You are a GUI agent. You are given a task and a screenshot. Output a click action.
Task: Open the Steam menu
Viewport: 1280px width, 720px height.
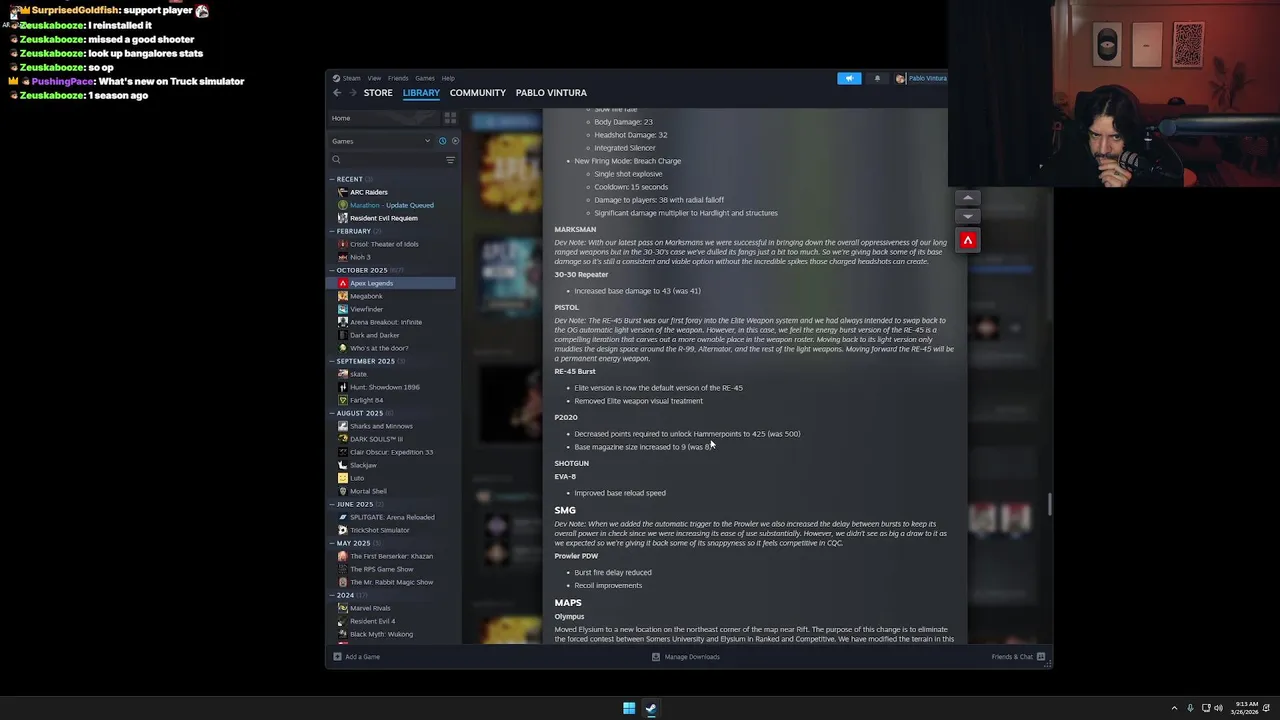351,78
